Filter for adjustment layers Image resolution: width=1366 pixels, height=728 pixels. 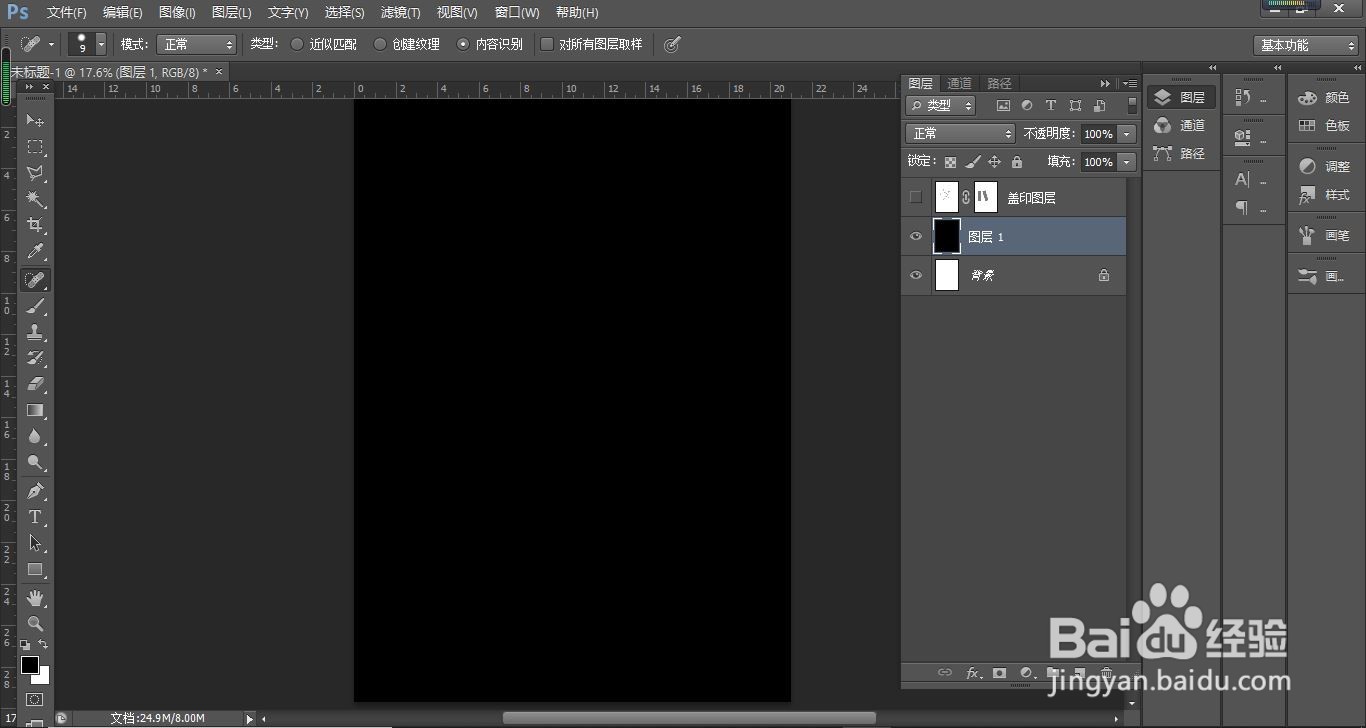click(1027, 105)
